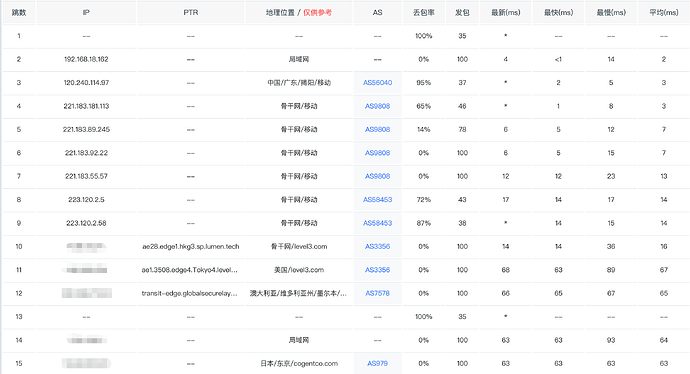
Task: Open the AS979 link
Action: [377, 363]
